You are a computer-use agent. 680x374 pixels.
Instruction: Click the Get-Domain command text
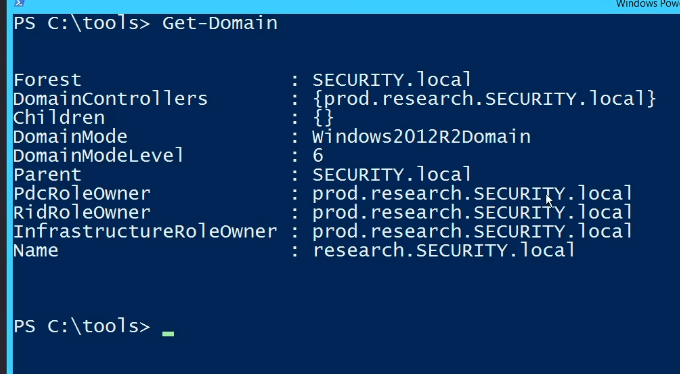click(x=220, y=23)
